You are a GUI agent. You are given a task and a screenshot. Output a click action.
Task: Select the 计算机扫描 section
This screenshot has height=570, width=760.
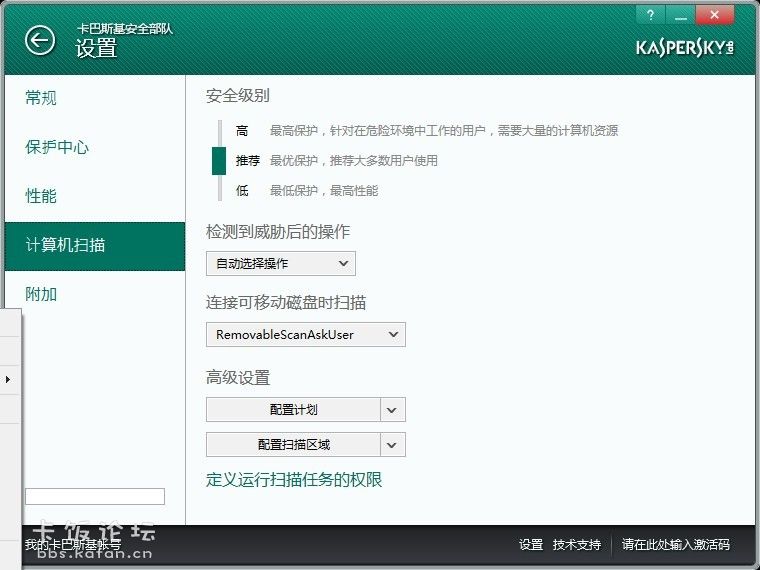[95, 246]
